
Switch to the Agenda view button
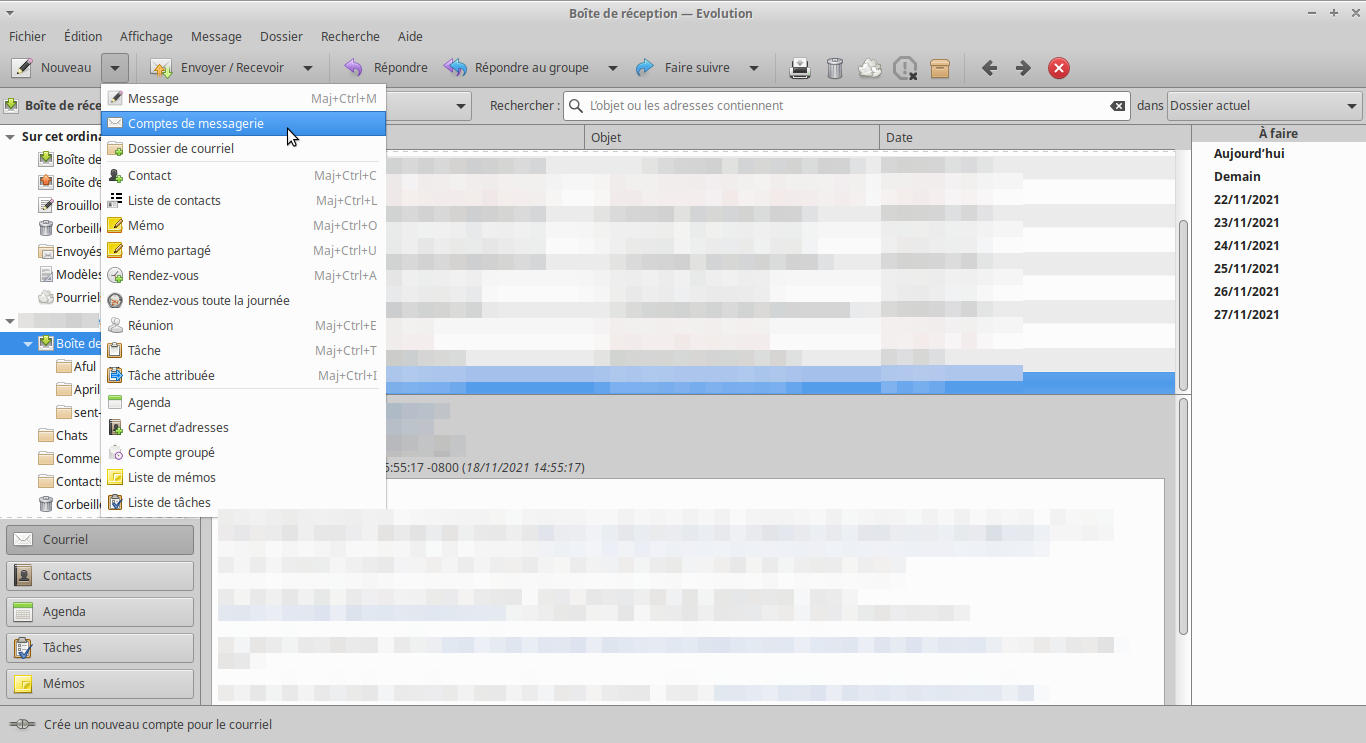point(100,611)
